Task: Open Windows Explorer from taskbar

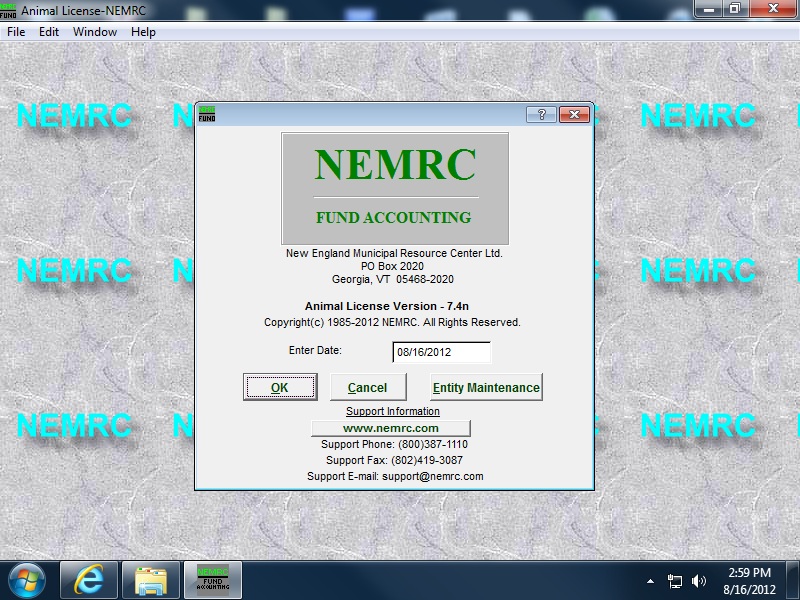Action: (x=151, y=580)
